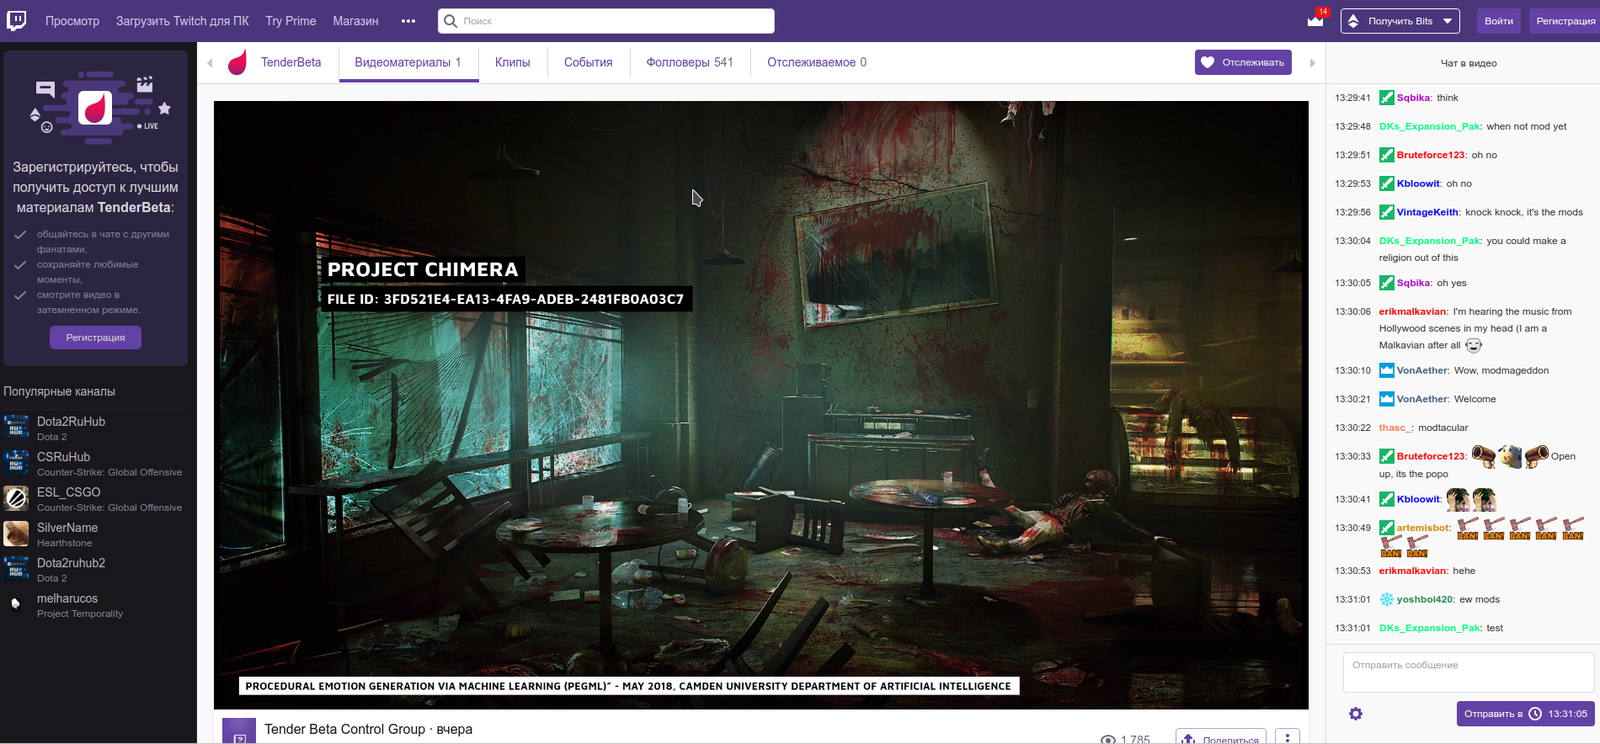Screen dimensions: 1600x744
Task: Open Prime loot crown with 14 badge
Action: pos(1316,19)
